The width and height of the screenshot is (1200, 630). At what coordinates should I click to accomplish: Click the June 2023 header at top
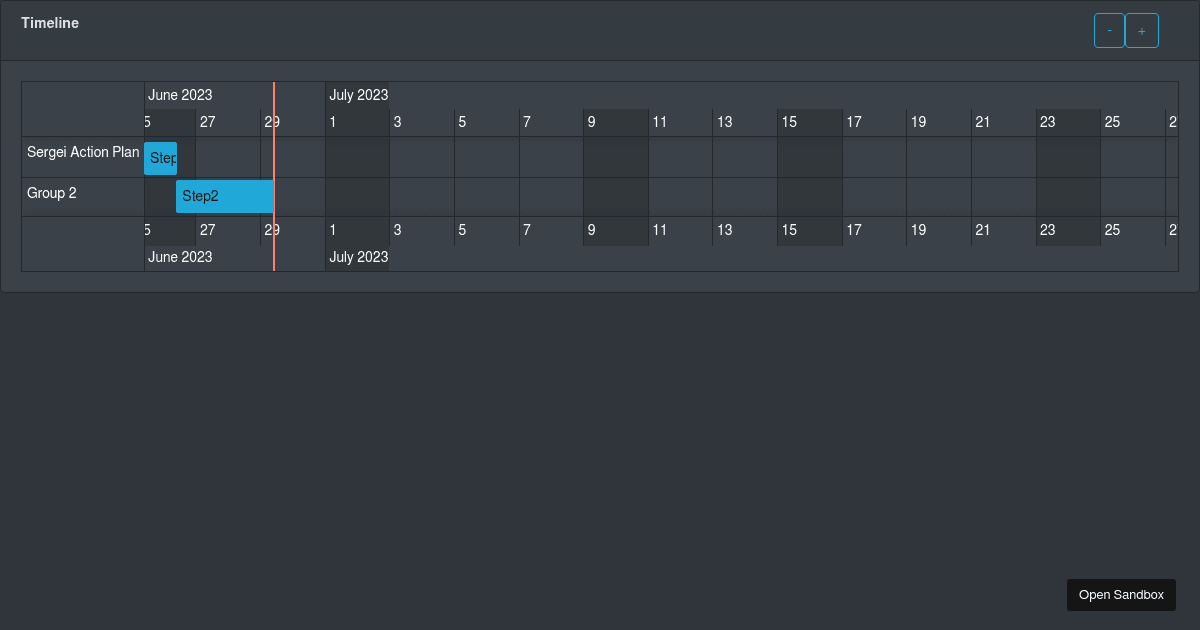tap(180, 95)
